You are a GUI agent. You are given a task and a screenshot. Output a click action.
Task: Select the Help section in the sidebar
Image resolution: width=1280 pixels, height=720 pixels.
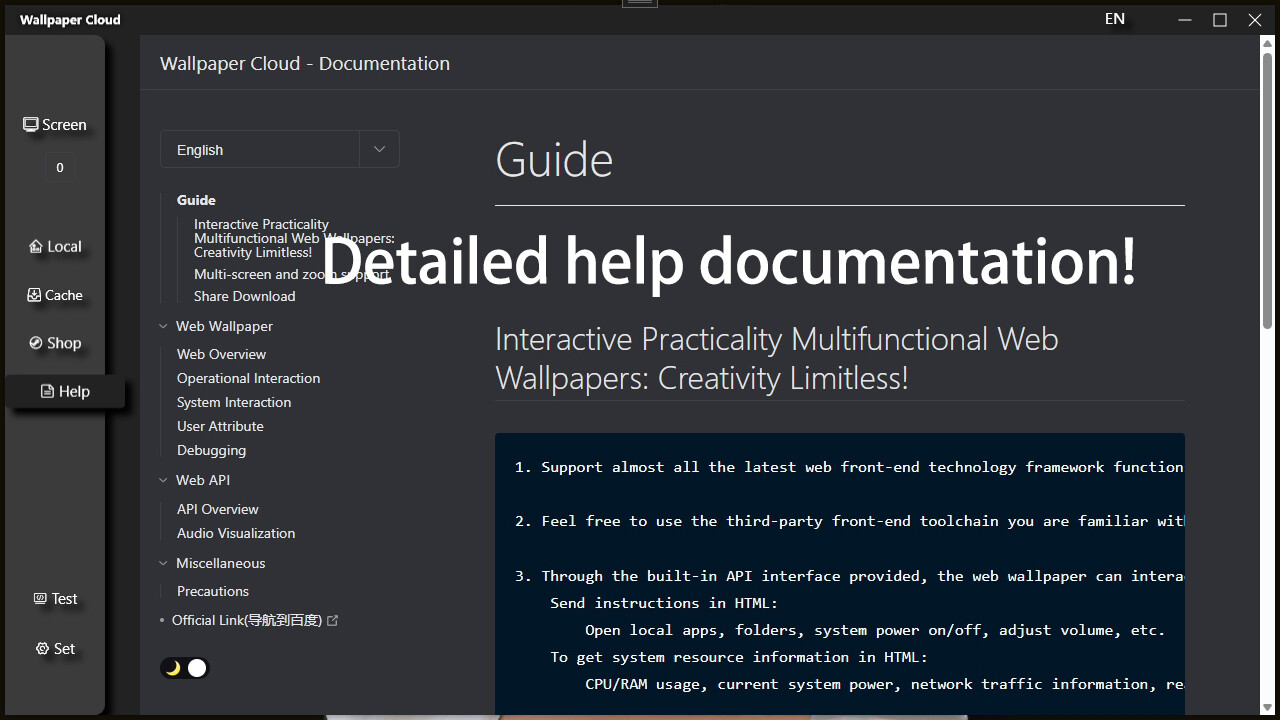[63, 391]
